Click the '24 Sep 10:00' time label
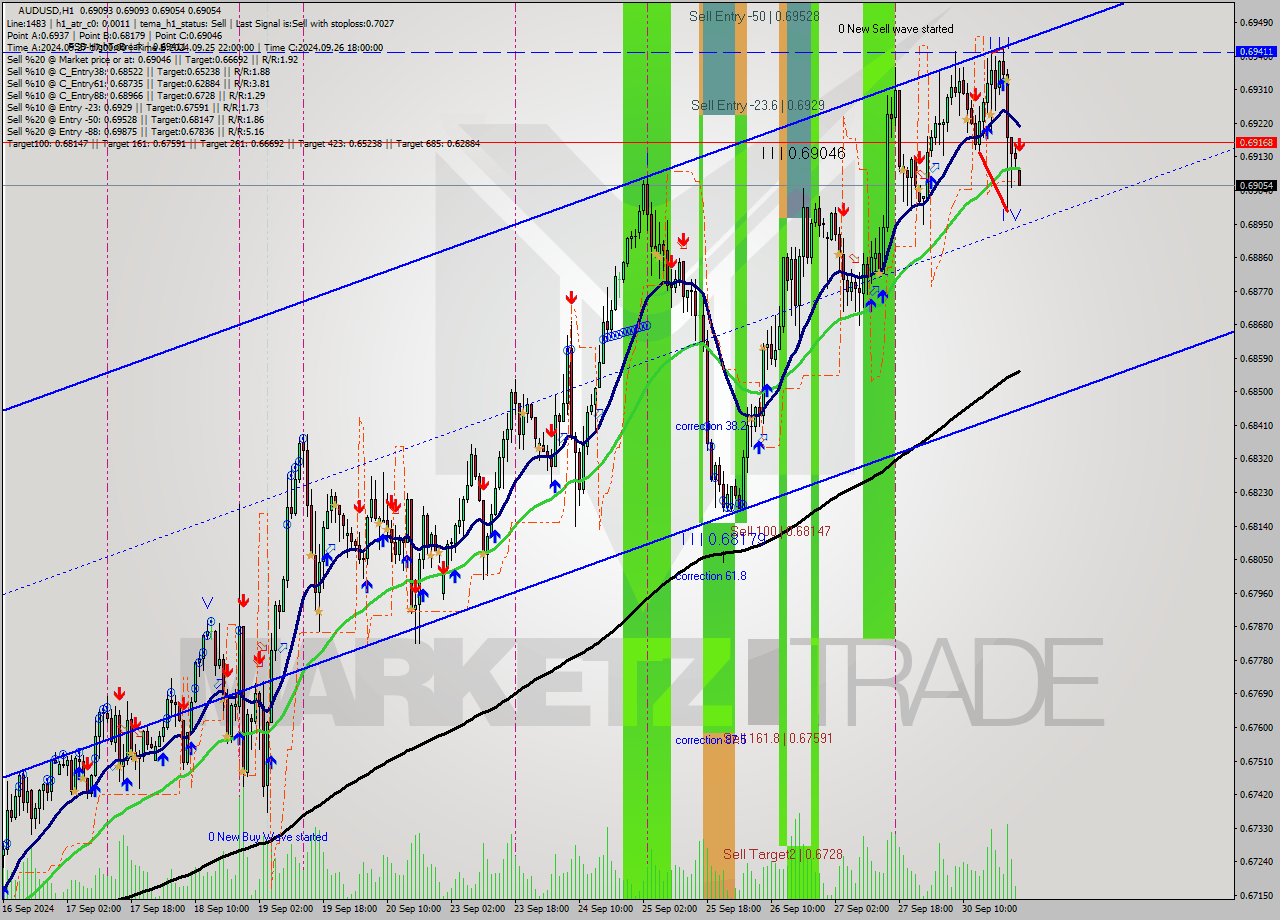1280x920 pixels. 606,909
